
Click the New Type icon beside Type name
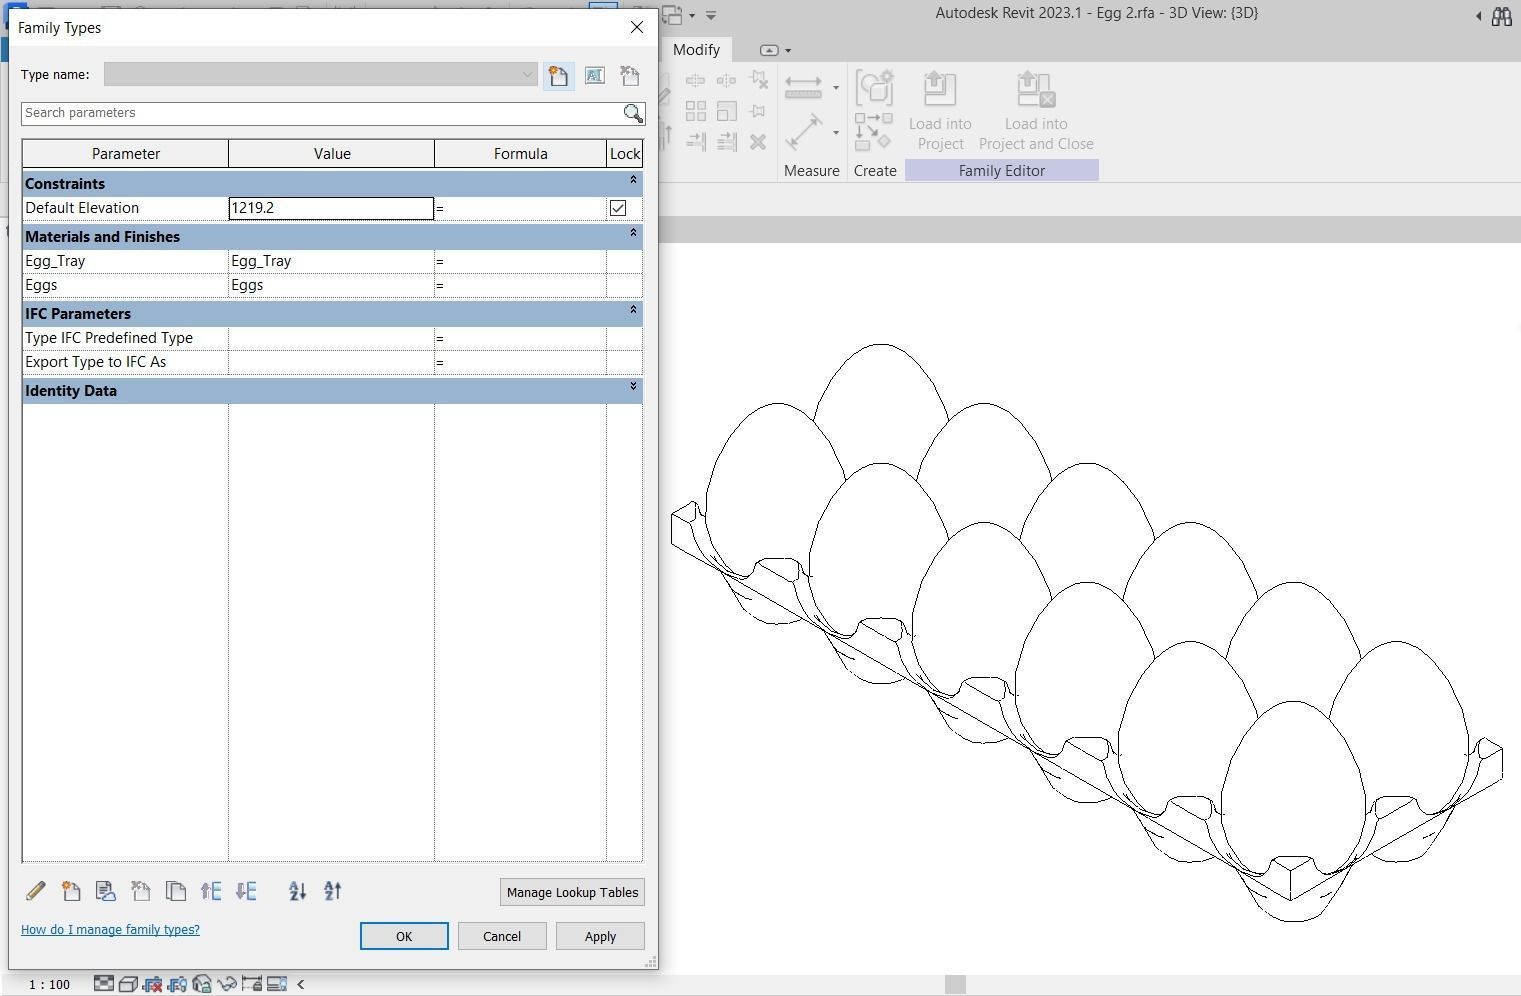coord(558,75)
